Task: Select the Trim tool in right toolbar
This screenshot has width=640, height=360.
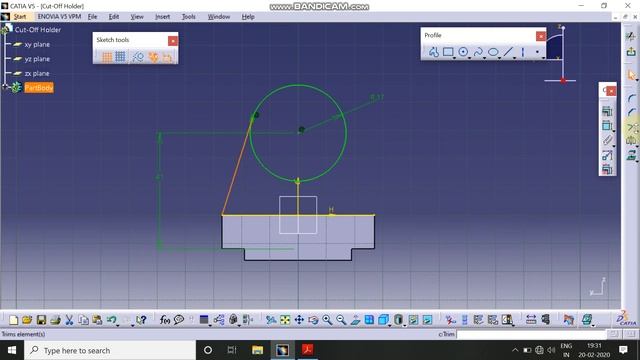Action: 631,128
